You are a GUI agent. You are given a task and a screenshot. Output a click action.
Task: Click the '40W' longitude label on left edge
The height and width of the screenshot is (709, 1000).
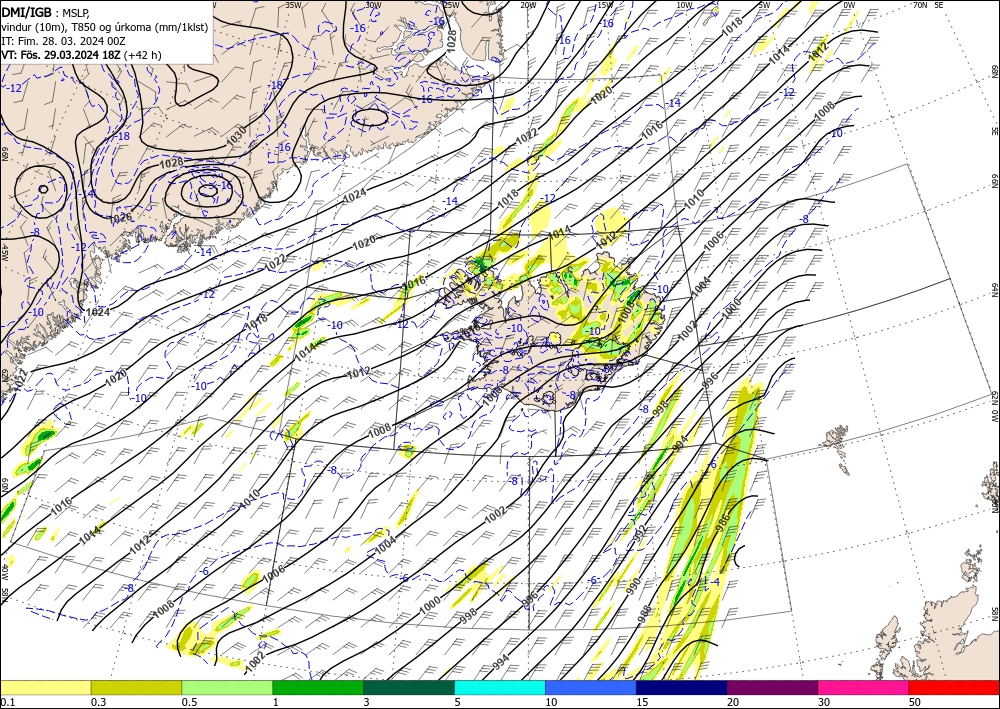(x=4, y=572)
